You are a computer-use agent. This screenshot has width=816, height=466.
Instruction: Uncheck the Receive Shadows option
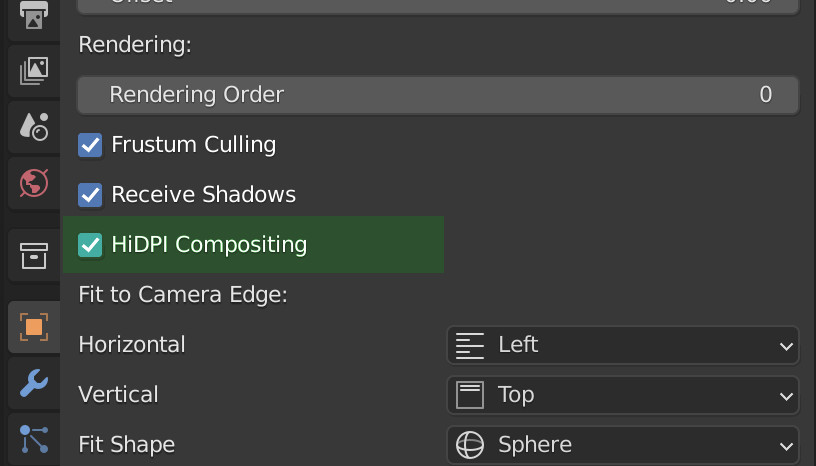coord(90,195)
